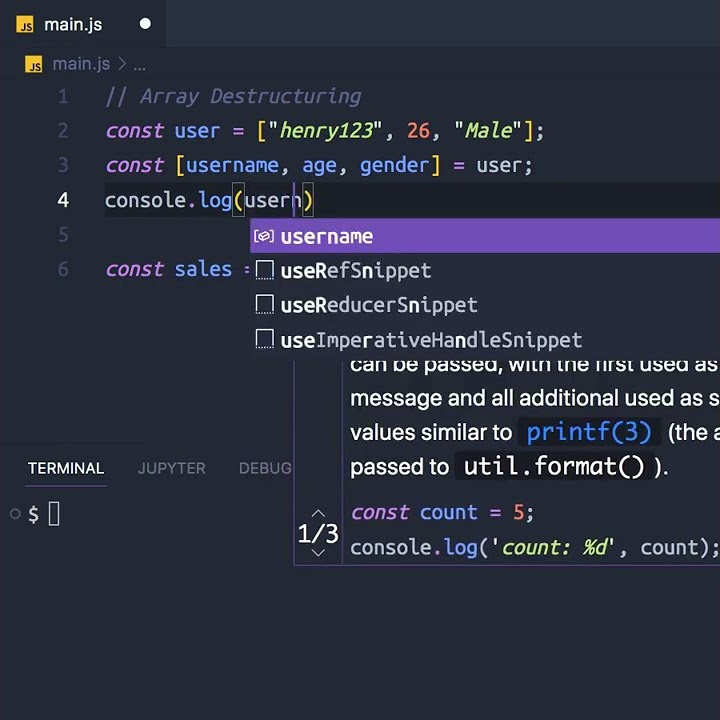
Task: Expand the breadcrumb ellipsis after main.js
Action: [140, 64]
